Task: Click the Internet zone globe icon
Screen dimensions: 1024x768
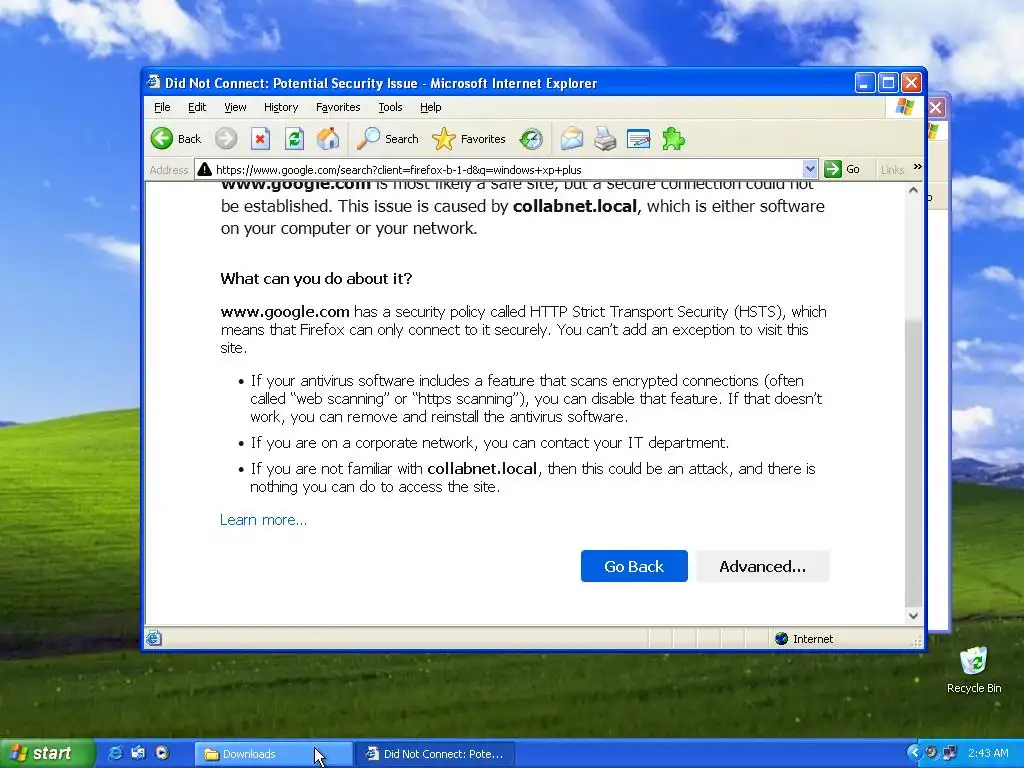Action: click(x=781, y=638)
